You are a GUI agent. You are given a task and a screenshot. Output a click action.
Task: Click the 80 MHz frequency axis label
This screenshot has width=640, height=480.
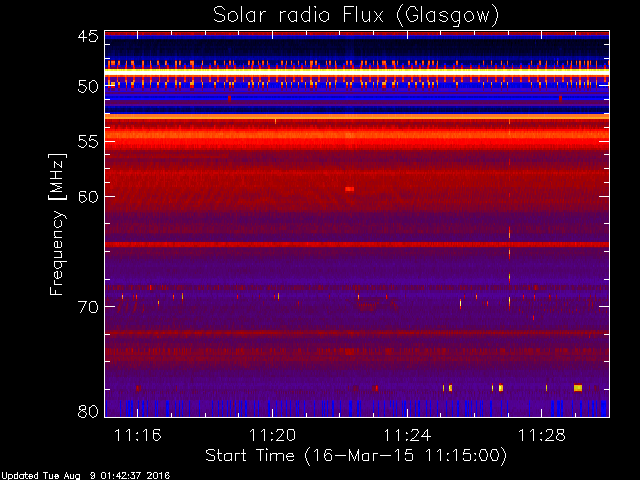coord(88,411)
